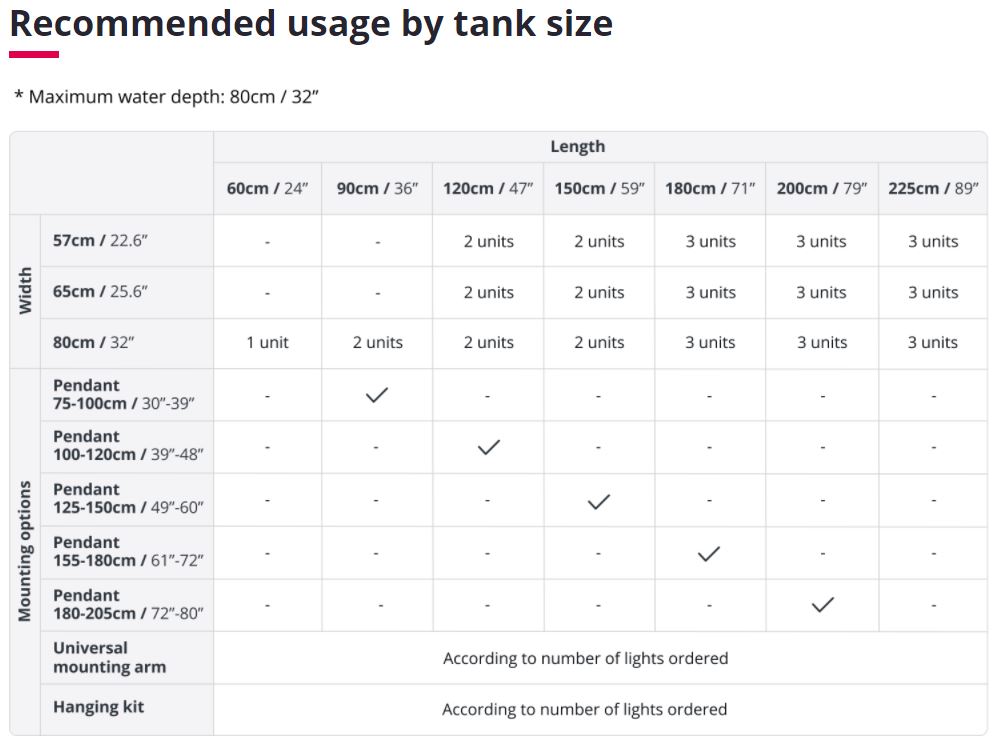Click the 150cm / 59″ column header
Screen dimensions: 1000x745
(x=599, y=189)
